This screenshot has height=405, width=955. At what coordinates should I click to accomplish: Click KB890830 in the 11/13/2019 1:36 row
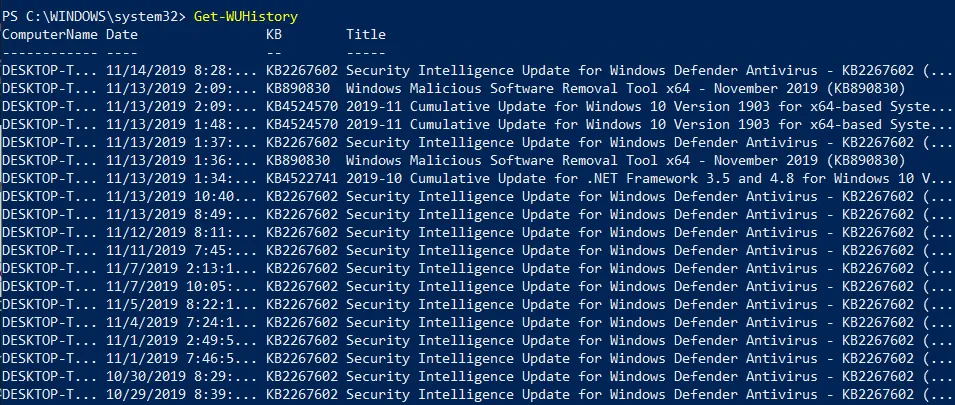[298, 160]
